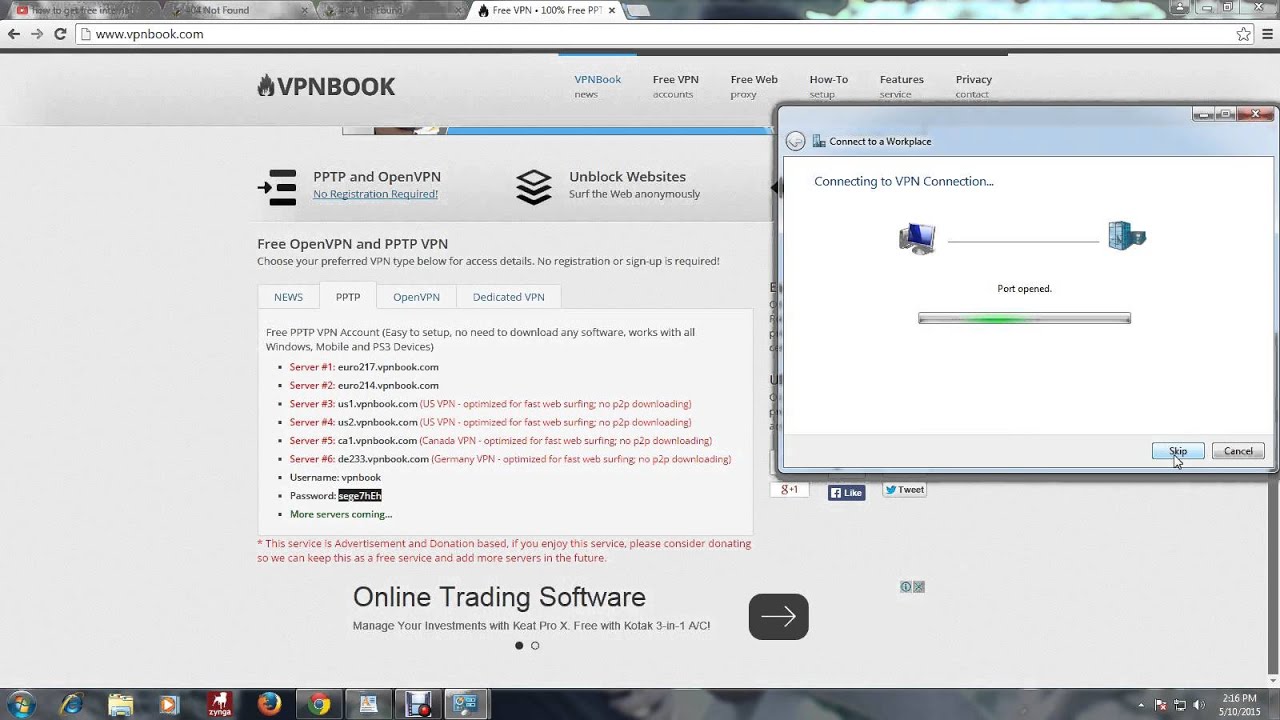
Task: Launch Firefox from the taskbar
Action: click(269, 704)
